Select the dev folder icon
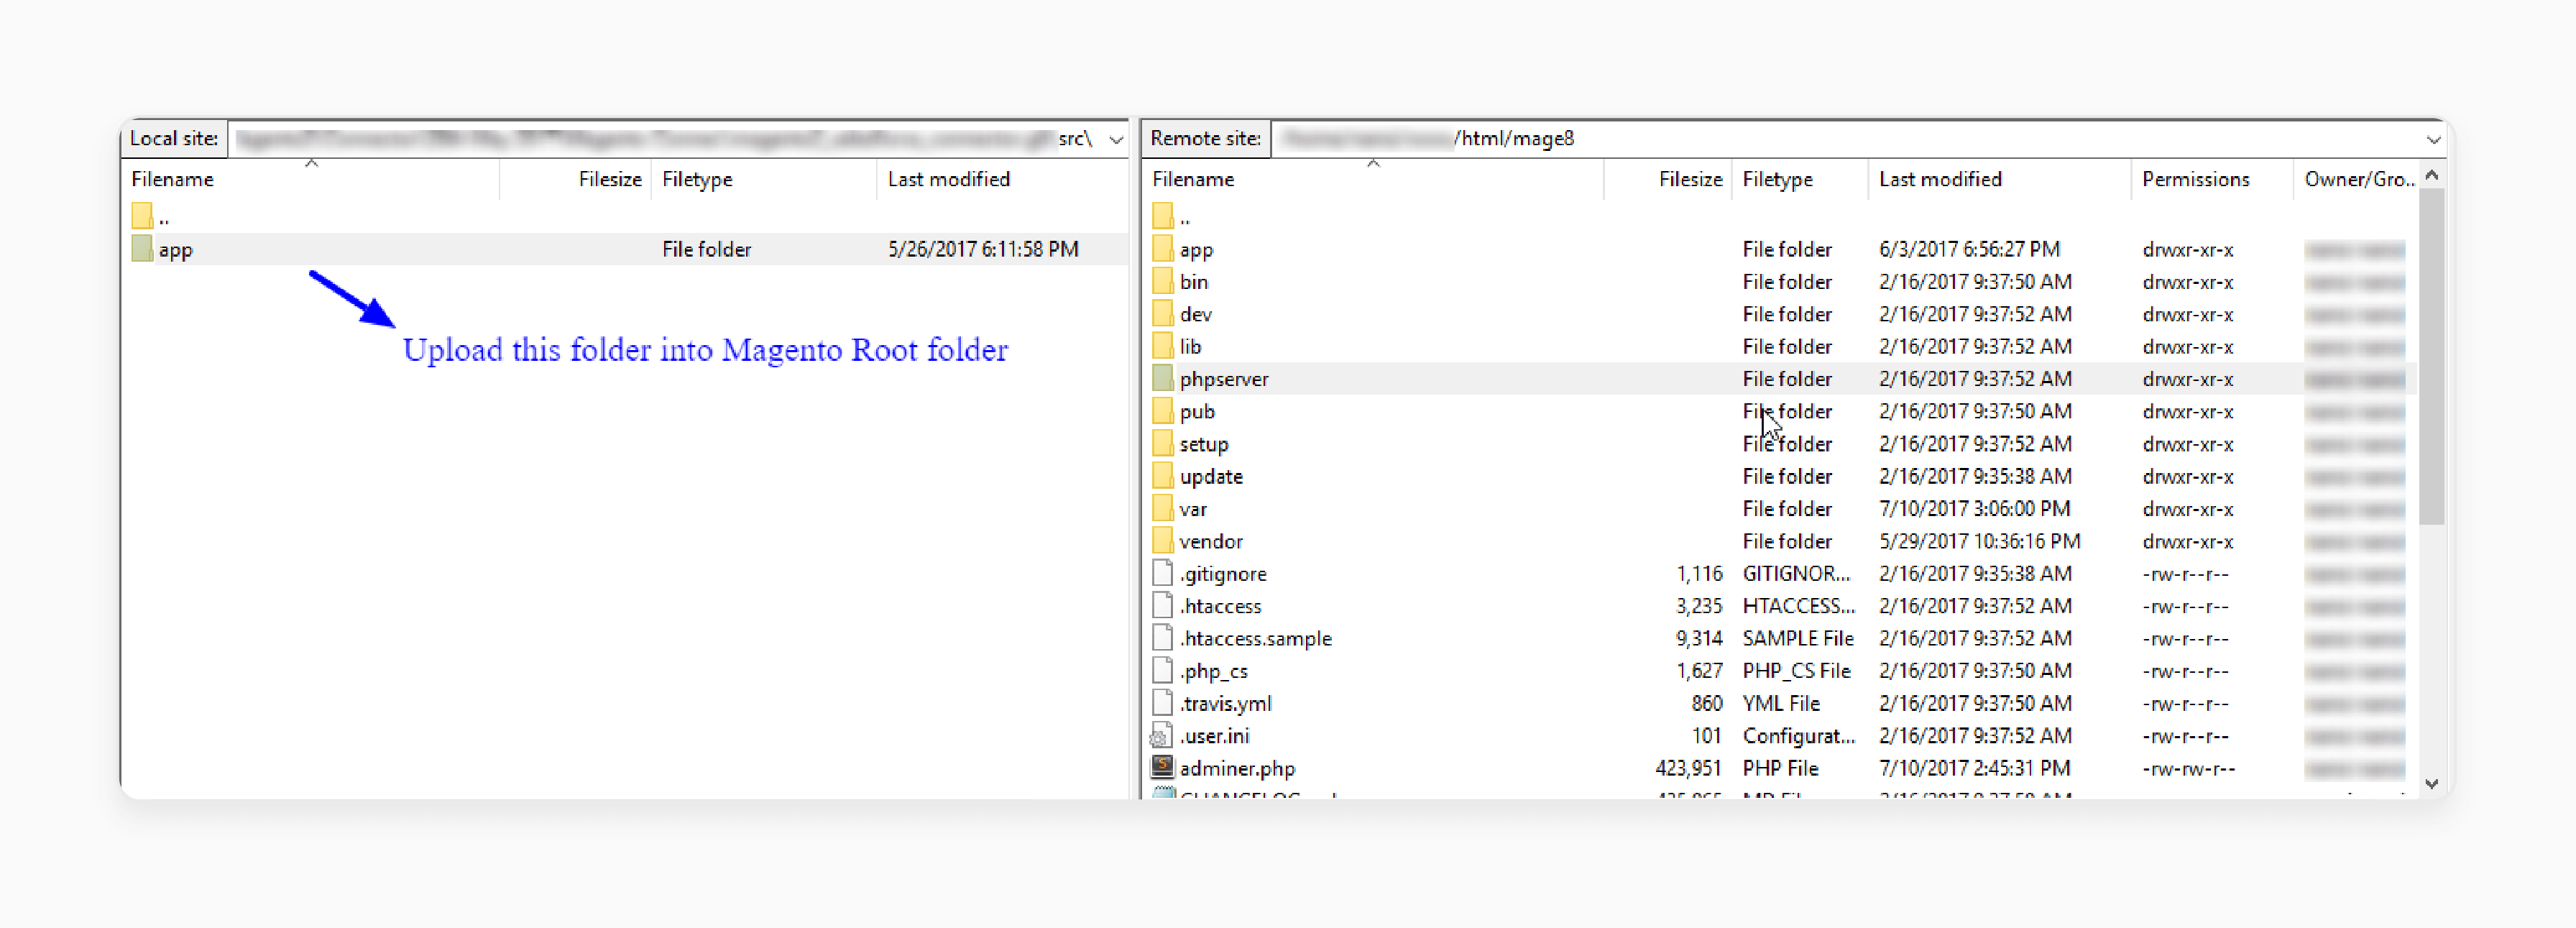 click(x=1162, y=314)
